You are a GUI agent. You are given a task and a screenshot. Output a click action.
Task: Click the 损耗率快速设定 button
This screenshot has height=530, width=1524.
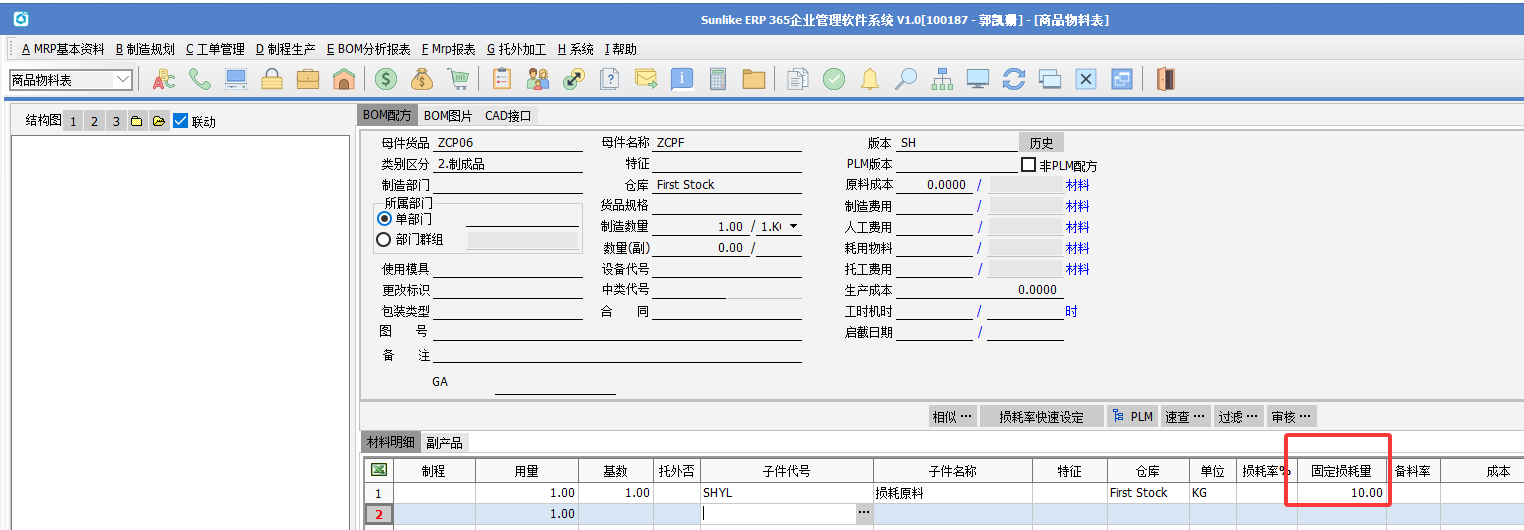pyautogui.click(x=1041, y=417)
